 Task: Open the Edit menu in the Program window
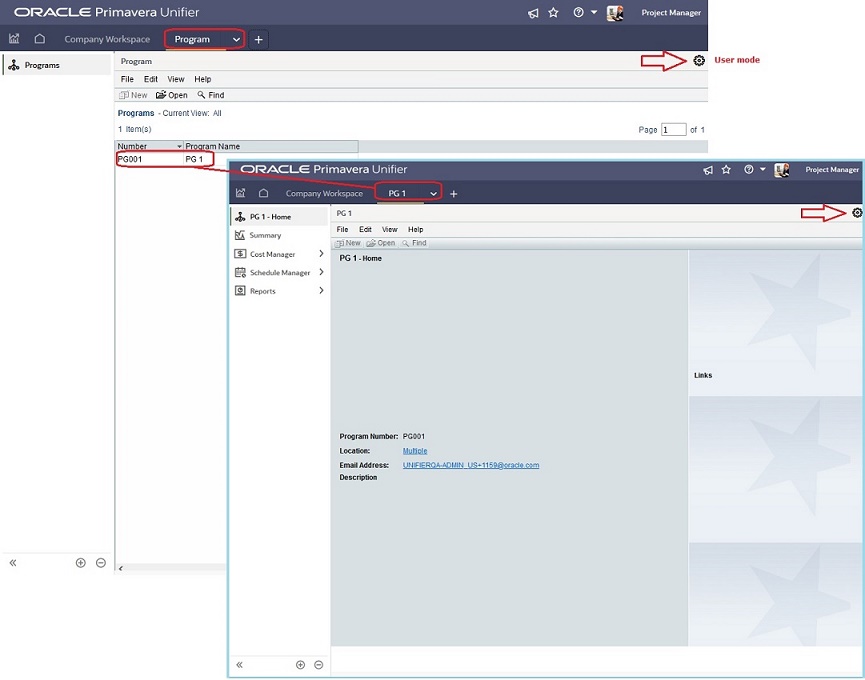point(151,79)
